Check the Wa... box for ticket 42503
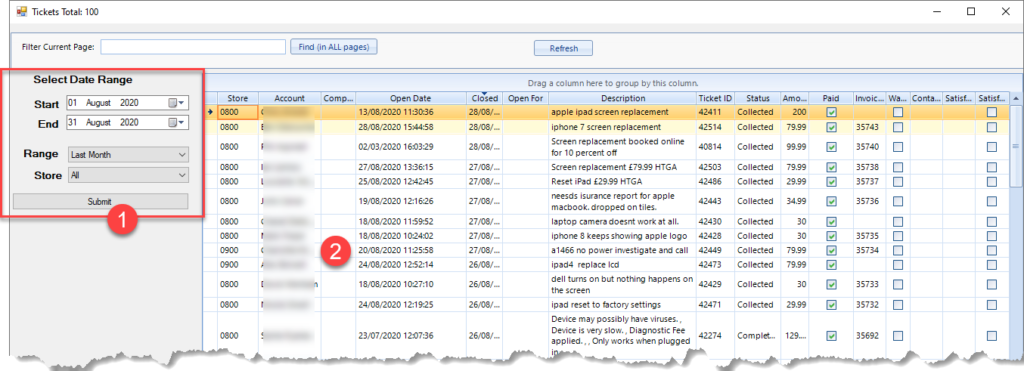 point(898,167)
